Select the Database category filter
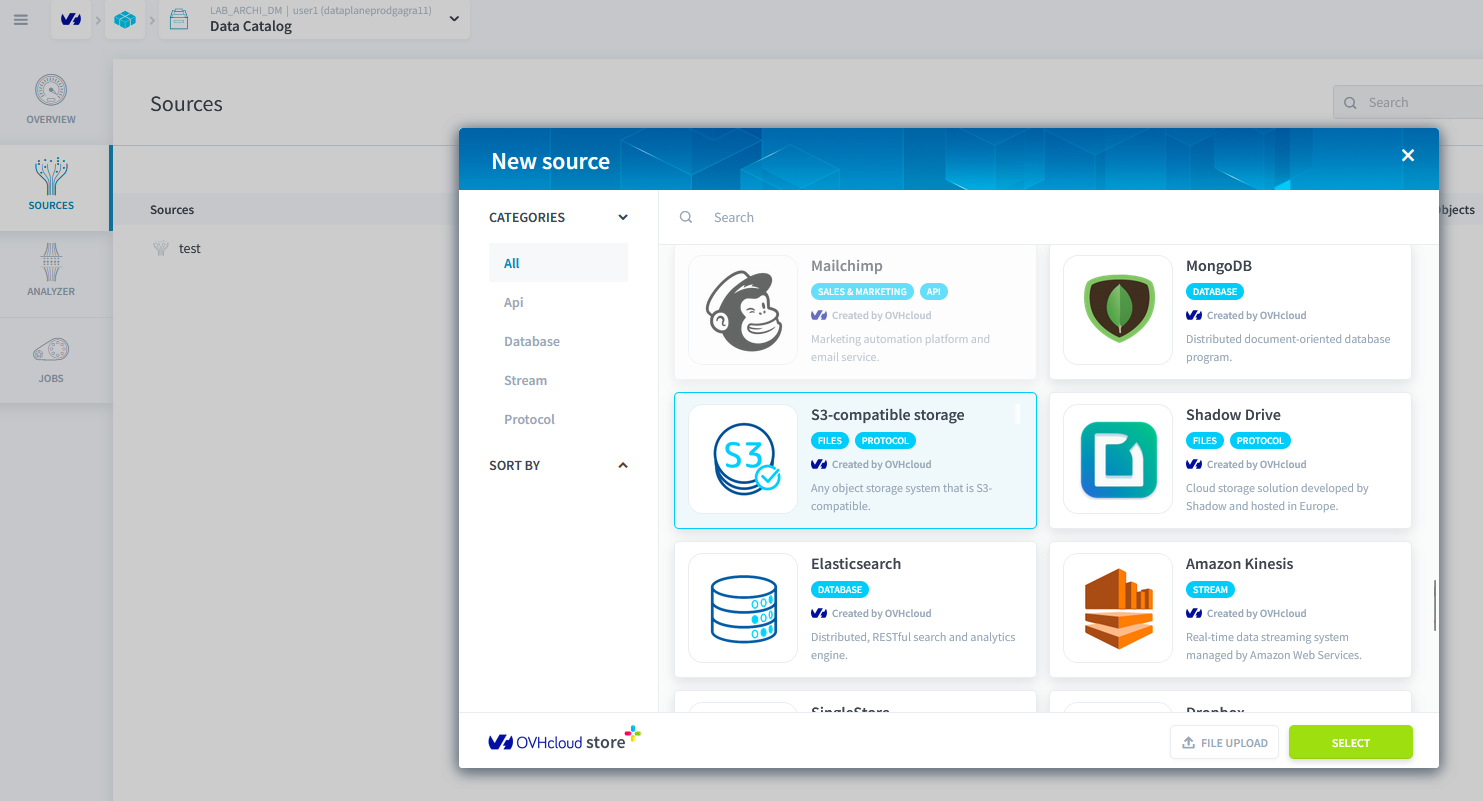Screen dimensions: 1483x801 [x=531, y=341]
